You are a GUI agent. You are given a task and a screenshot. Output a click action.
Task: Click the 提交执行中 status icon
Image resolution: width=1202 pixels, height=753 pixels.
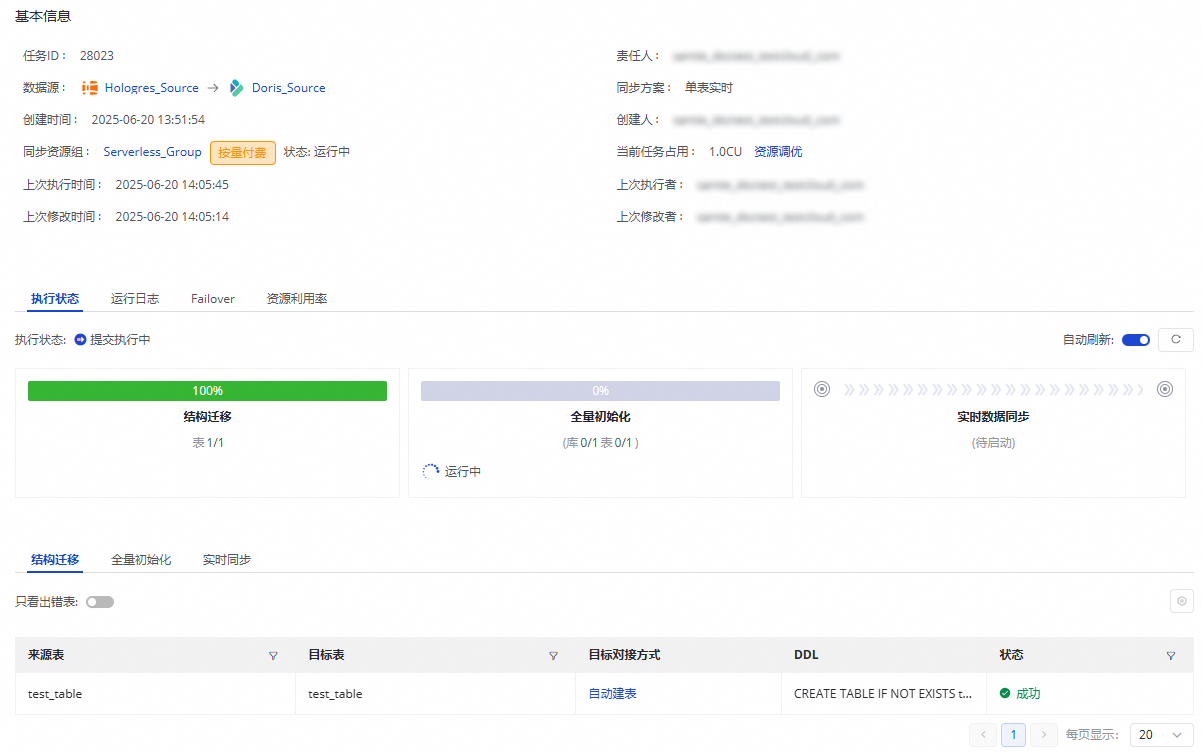pos(81,340)
